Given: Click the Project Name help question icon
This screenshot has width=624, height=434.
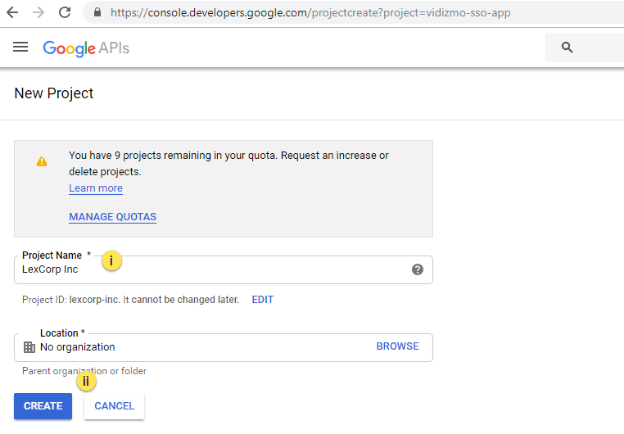Looking at the screenshot, I should tap(417, 270).
